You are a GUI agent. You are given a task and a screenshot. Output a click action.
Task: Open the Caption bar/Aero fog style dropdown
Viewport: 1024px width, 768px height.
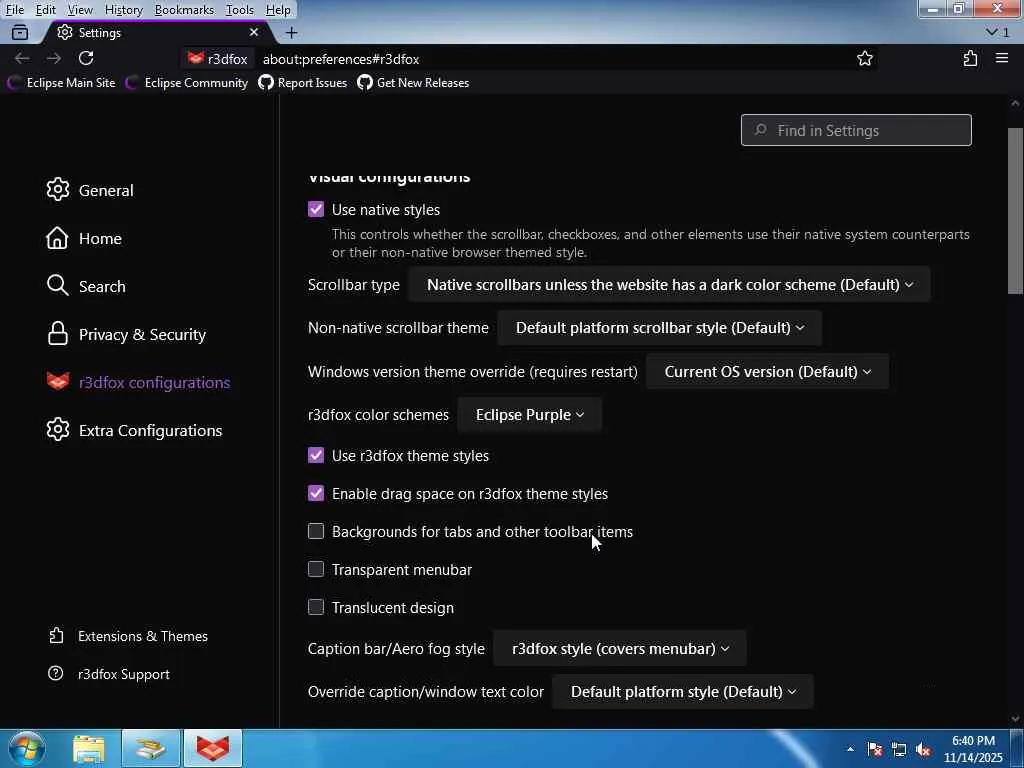pos(620,648)
